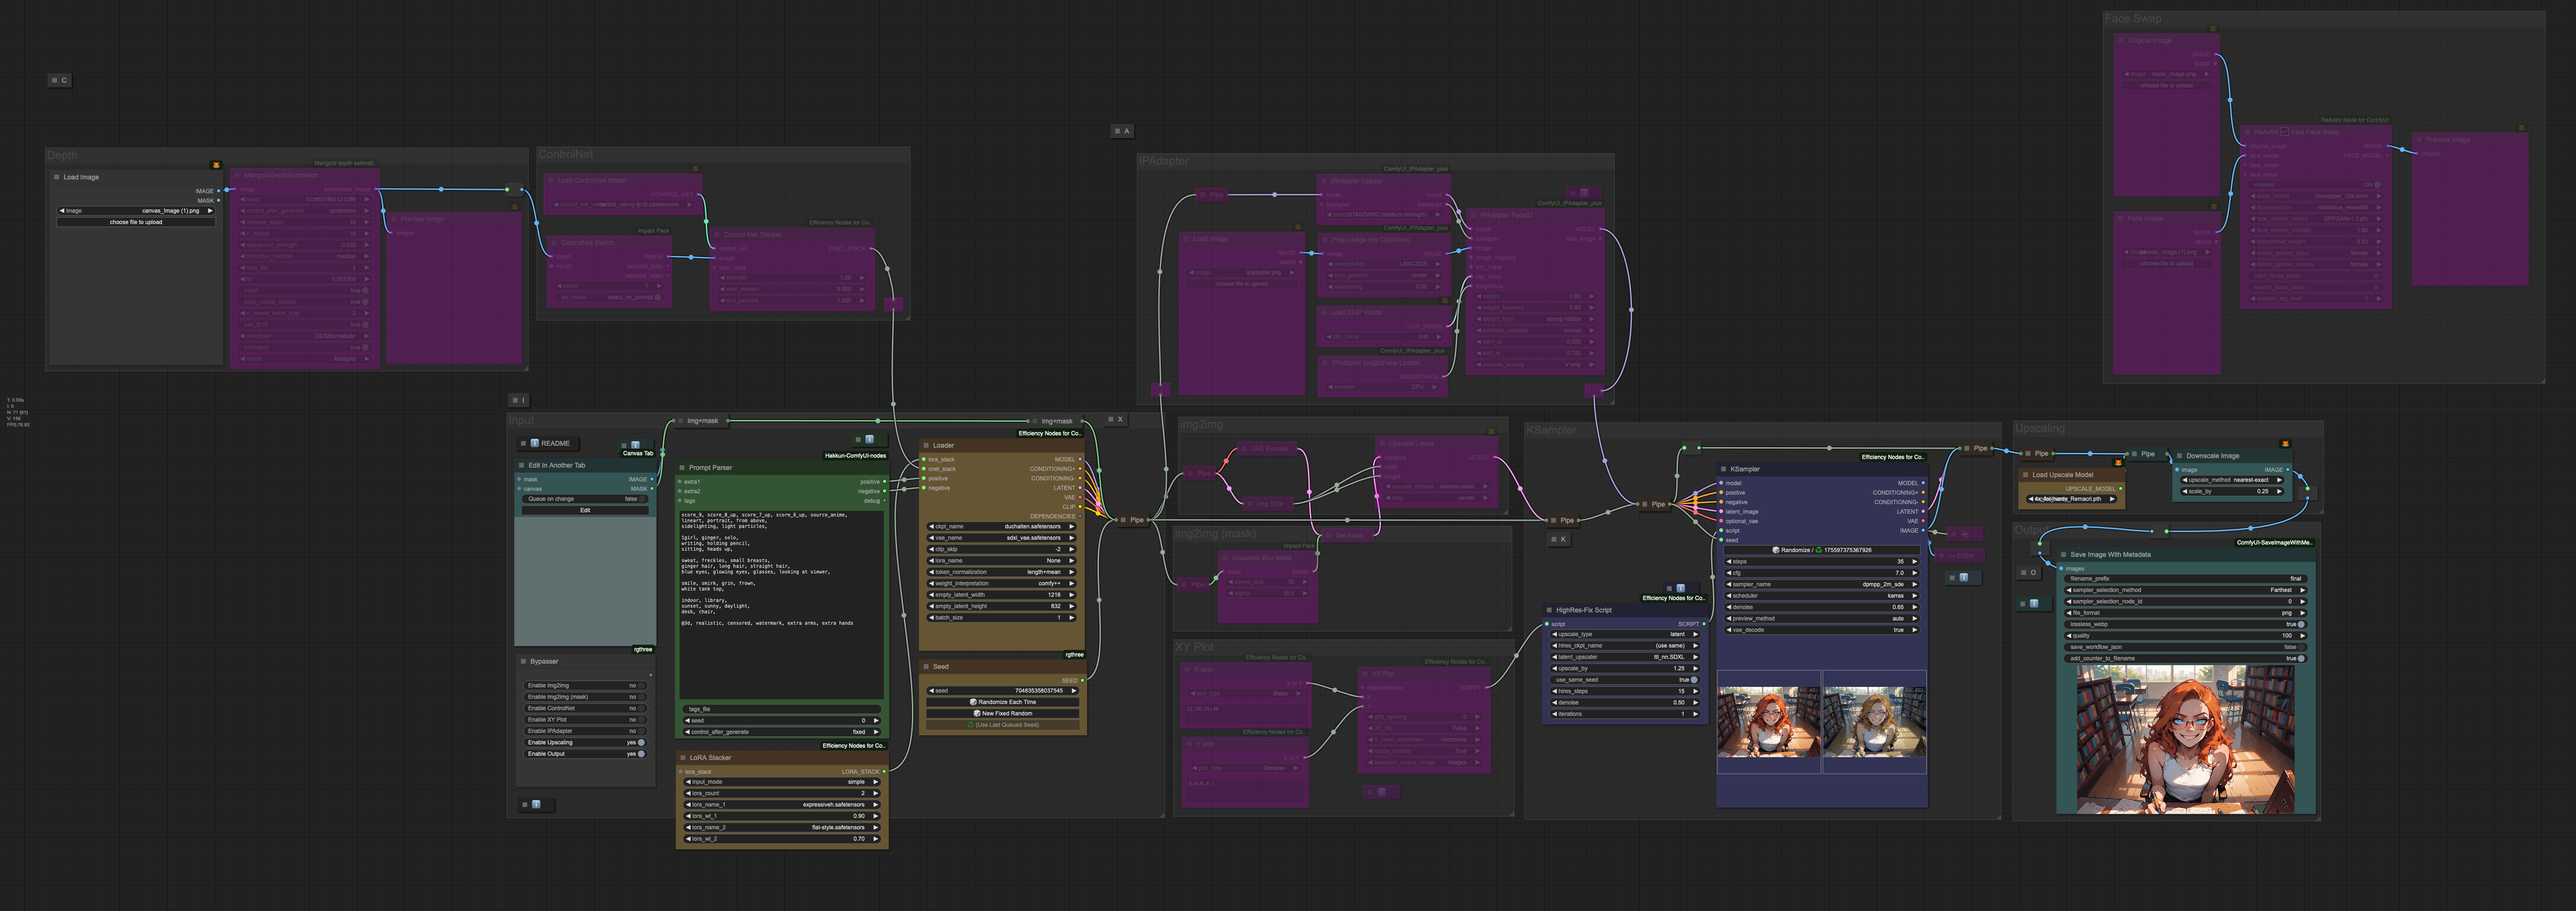Increase steps value arrow in KSampler
Viewport: 2576px width, 911px height.
[x=1915, y=561]
